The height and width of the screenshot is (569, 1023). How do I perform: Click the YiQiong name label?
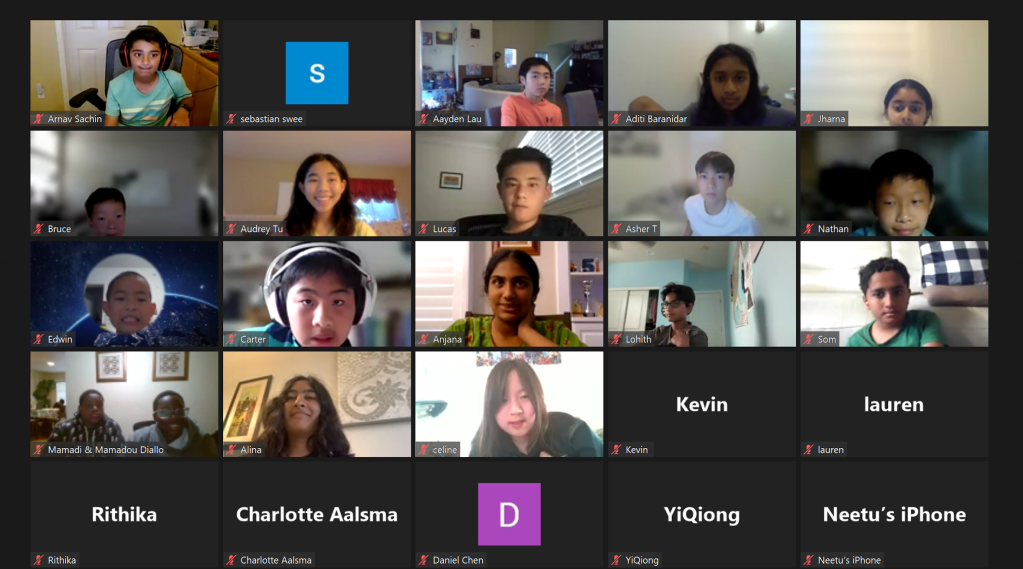pyautogui.click(x=642, y=560)
